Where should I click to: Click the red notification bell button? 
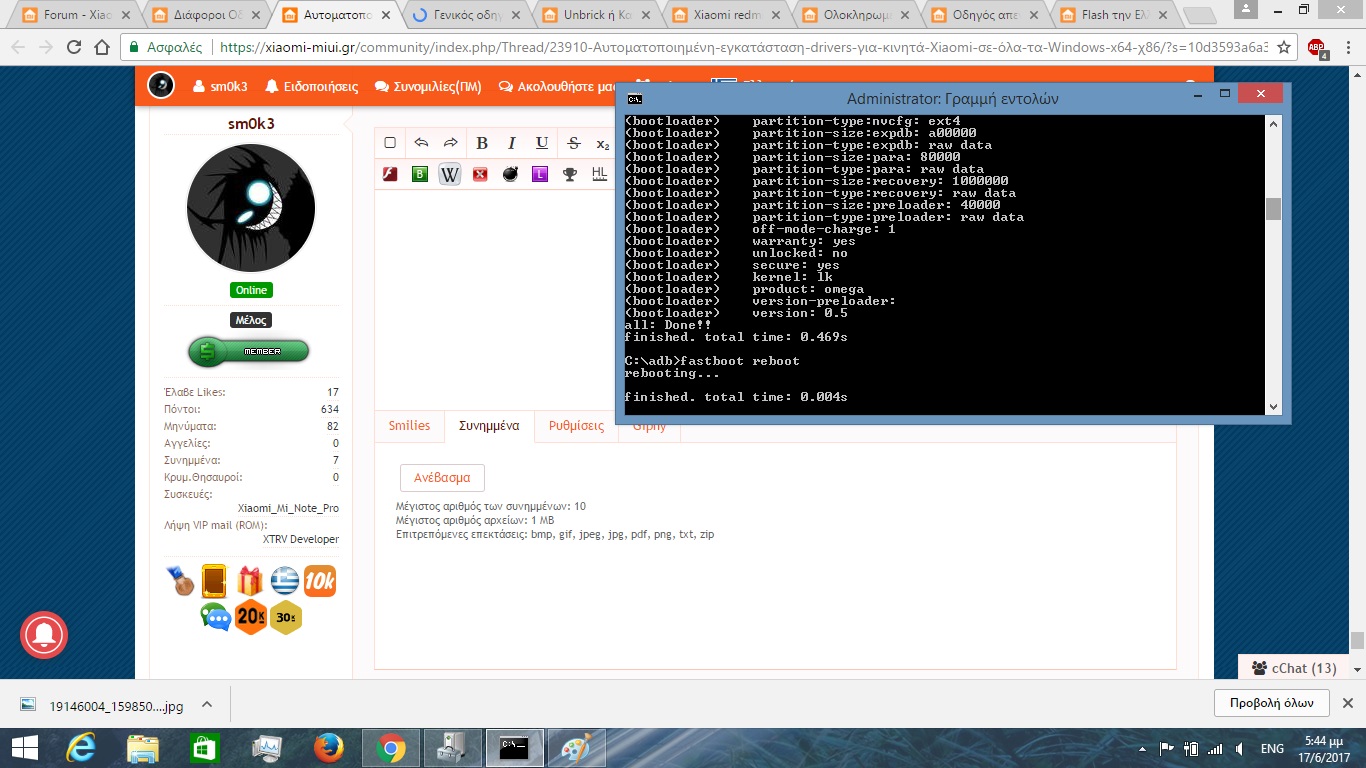tap(44, 633)
